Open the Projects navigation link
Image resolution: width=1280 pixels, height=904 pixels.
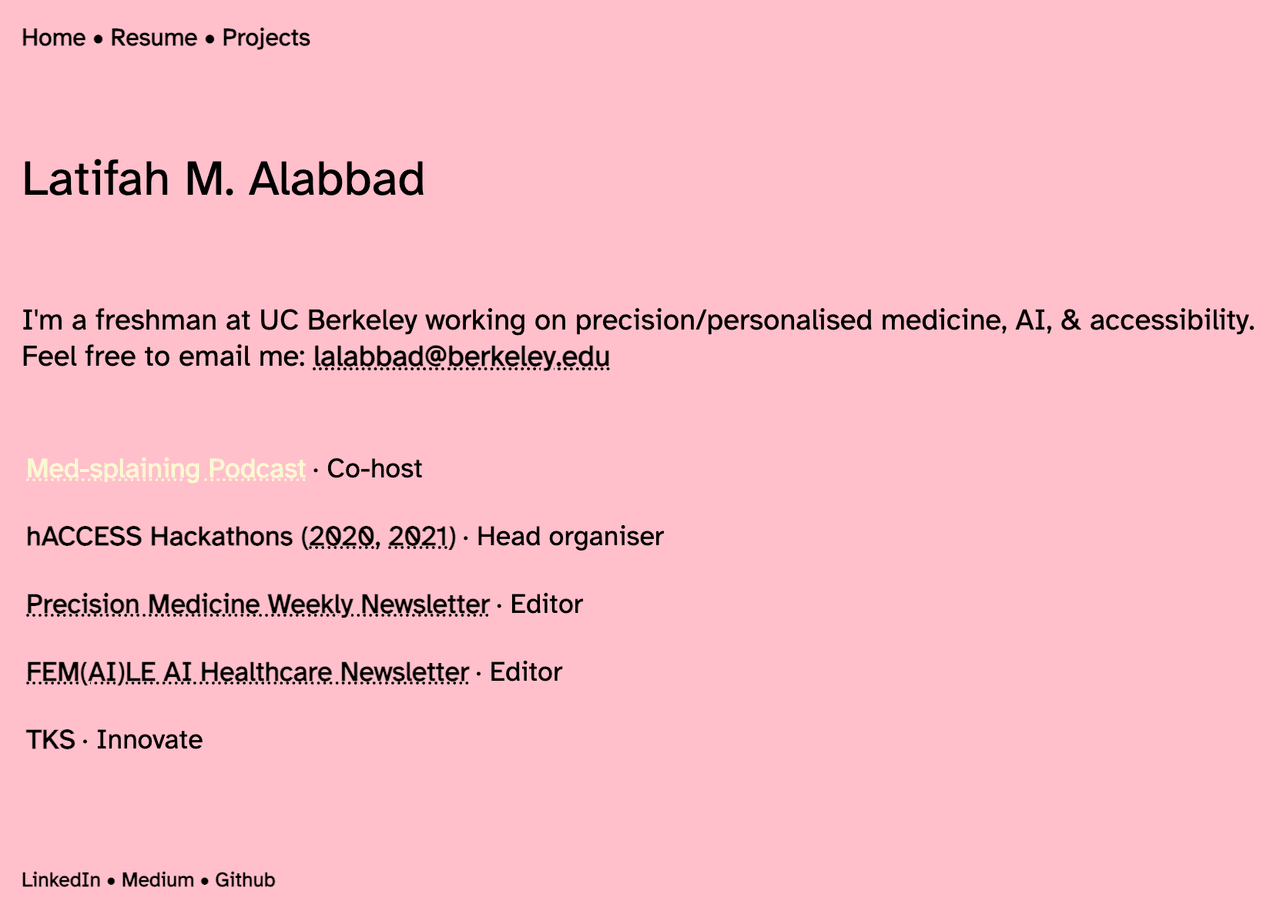coord(266,38)
